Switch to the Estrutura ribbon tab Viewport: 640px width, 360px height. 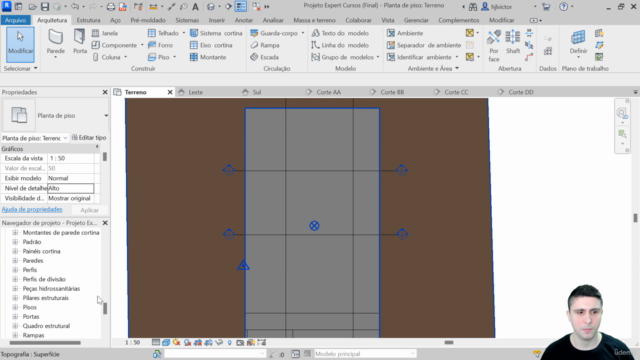(88, 20)
